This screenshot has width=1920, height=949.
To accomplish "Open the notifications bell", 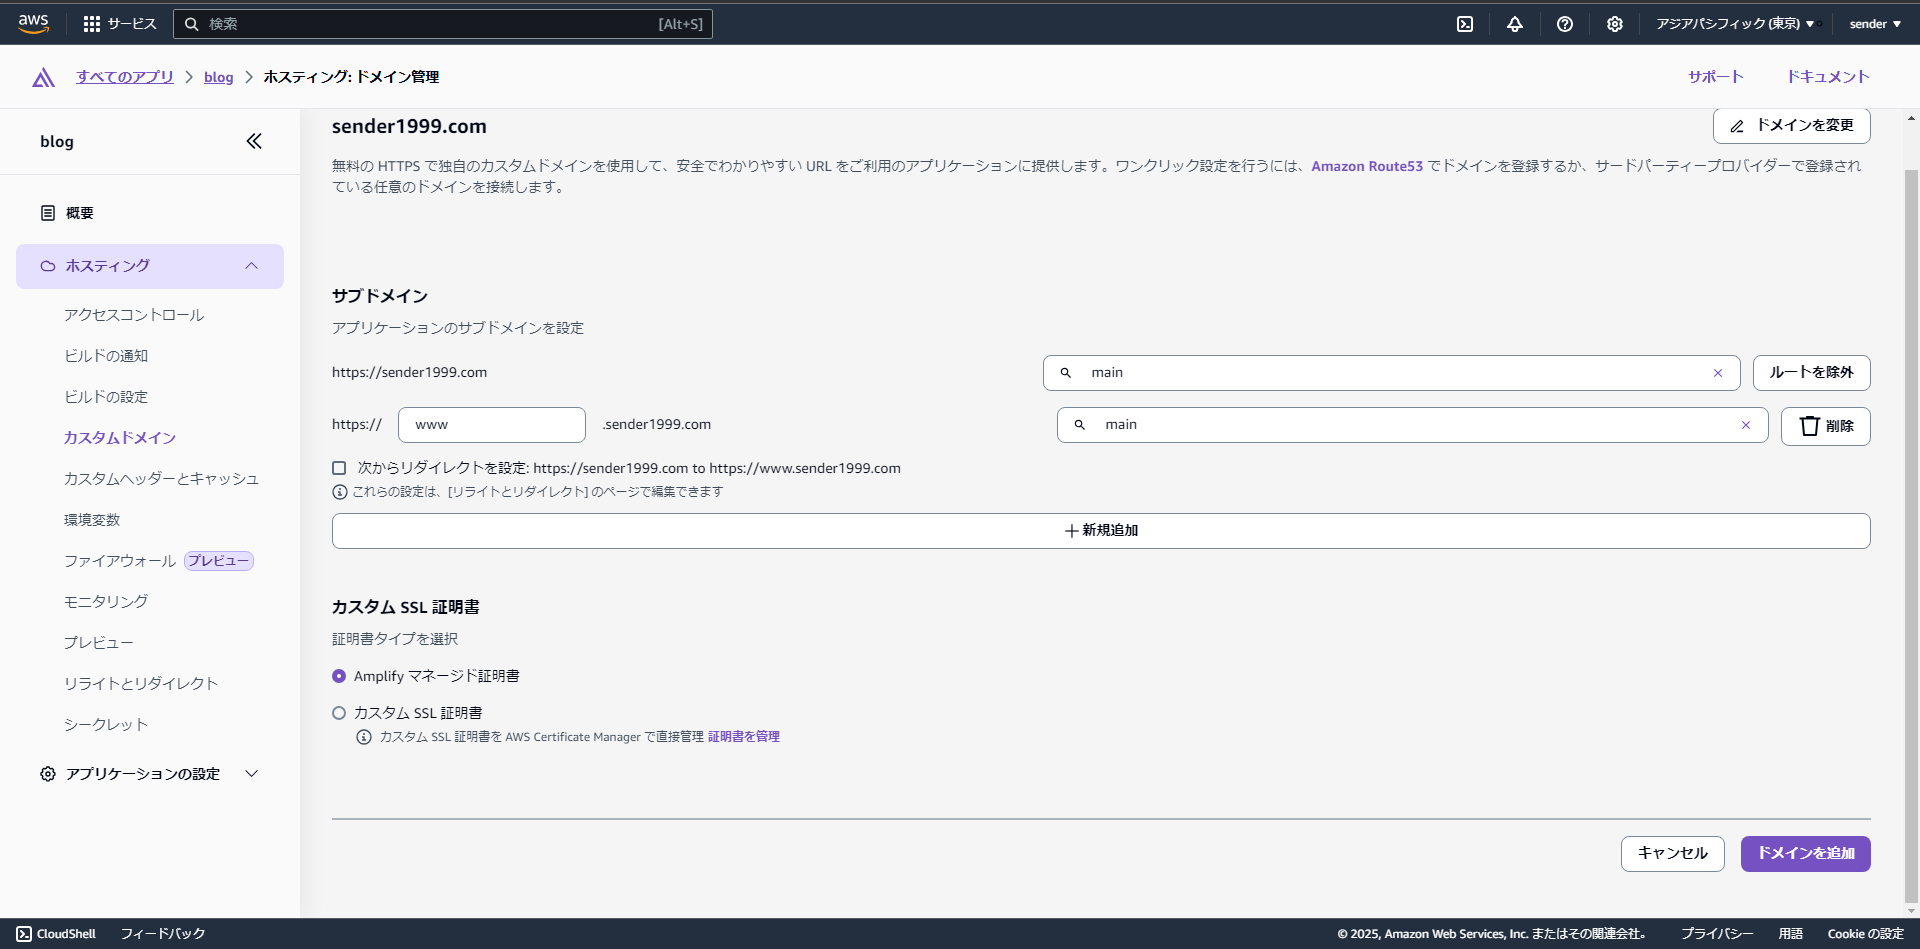I will pyautogui.click(x=1515, y=24).
